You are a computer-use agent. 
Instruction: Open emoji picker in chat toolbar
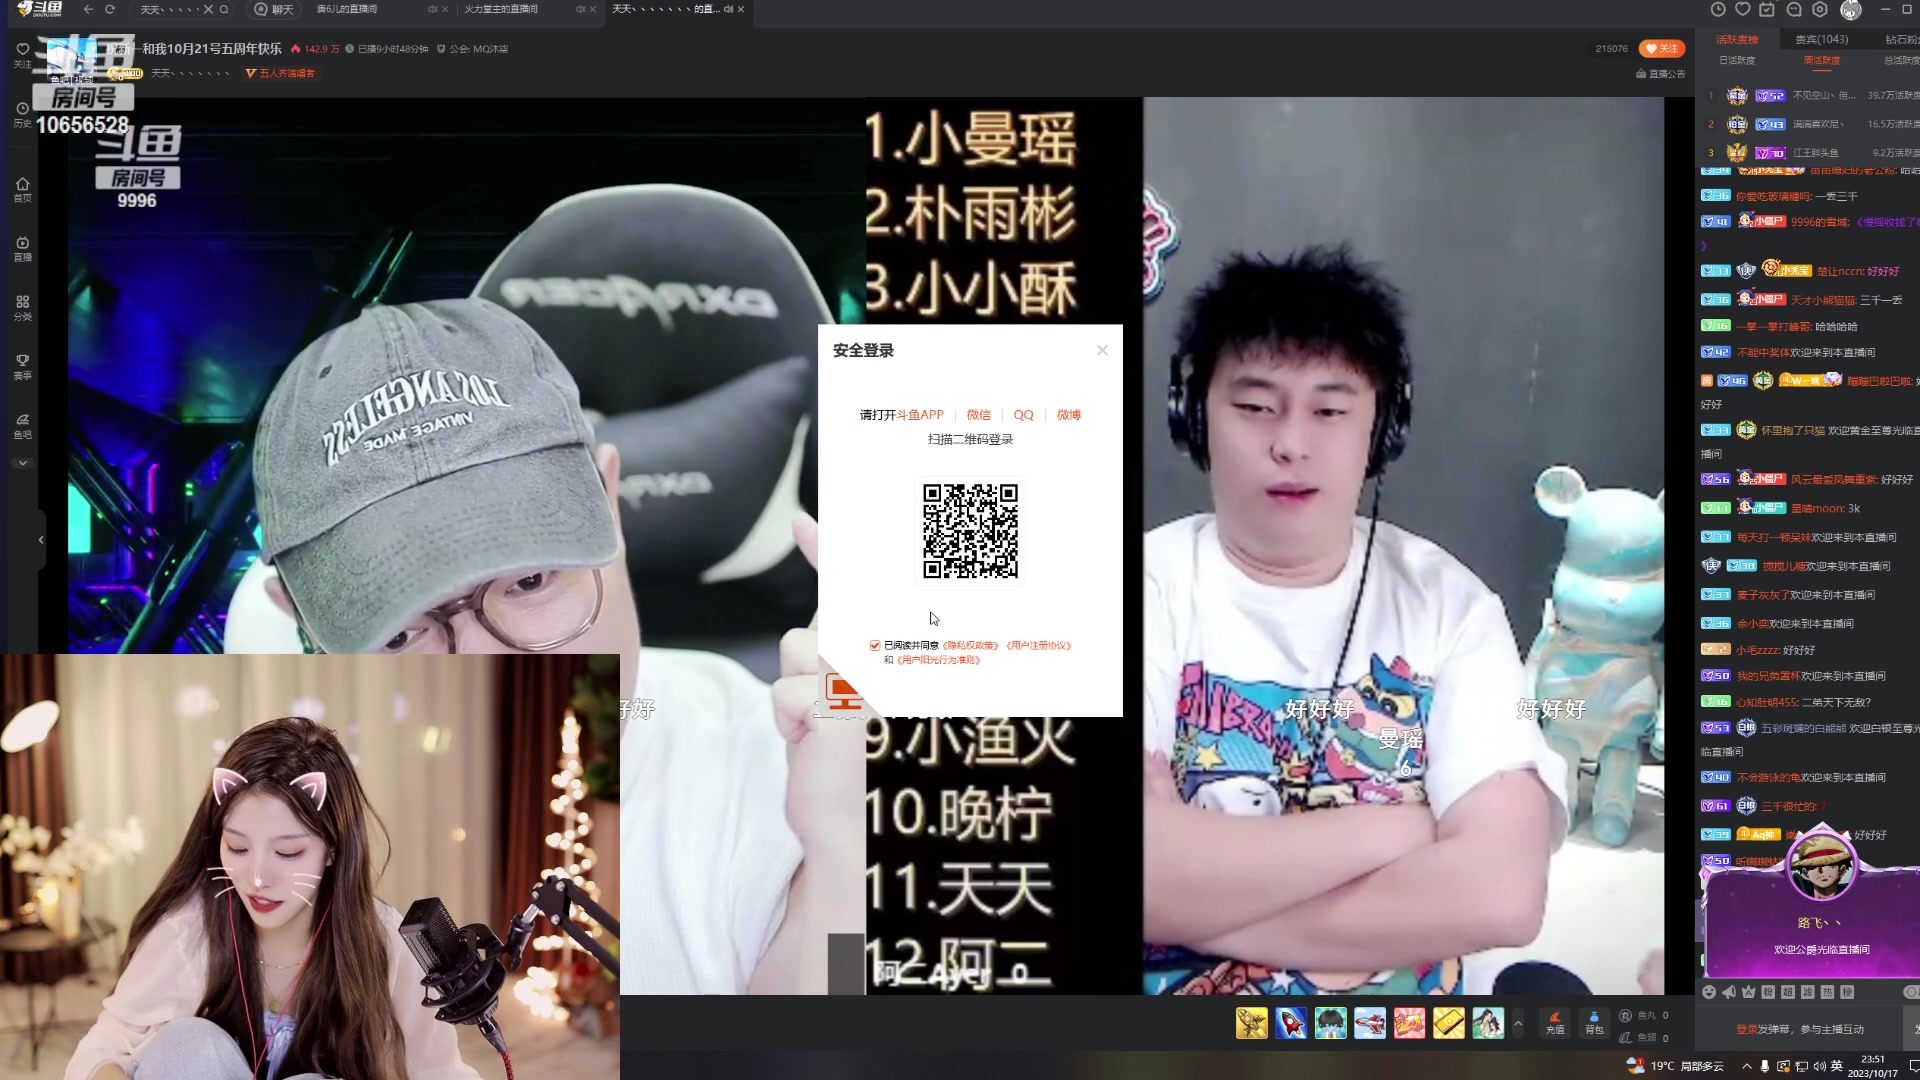coord(1709,992)
